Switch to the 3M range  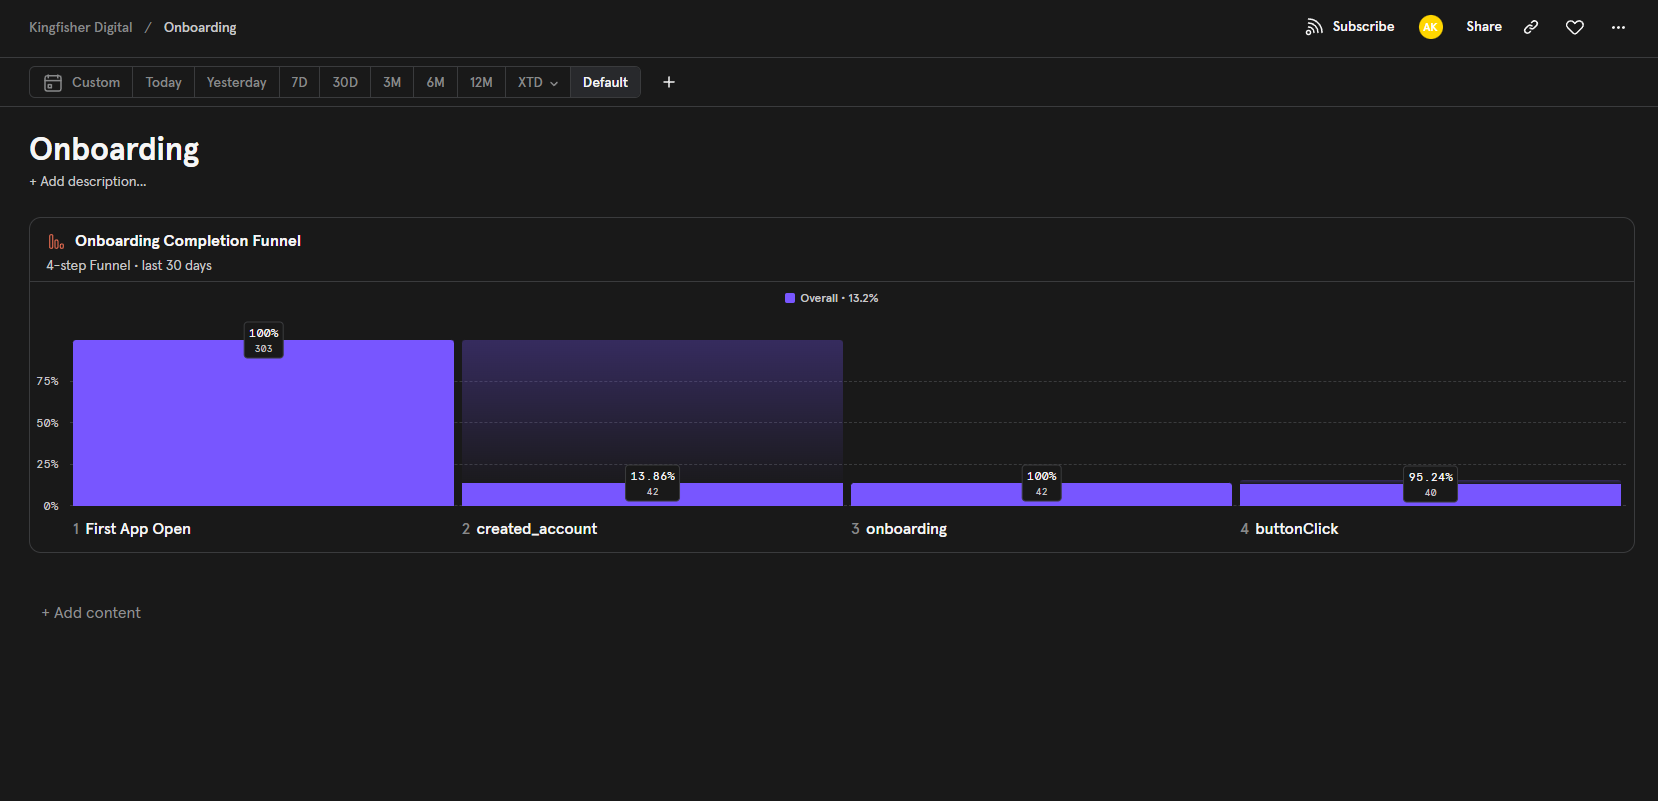click(392, 82)
